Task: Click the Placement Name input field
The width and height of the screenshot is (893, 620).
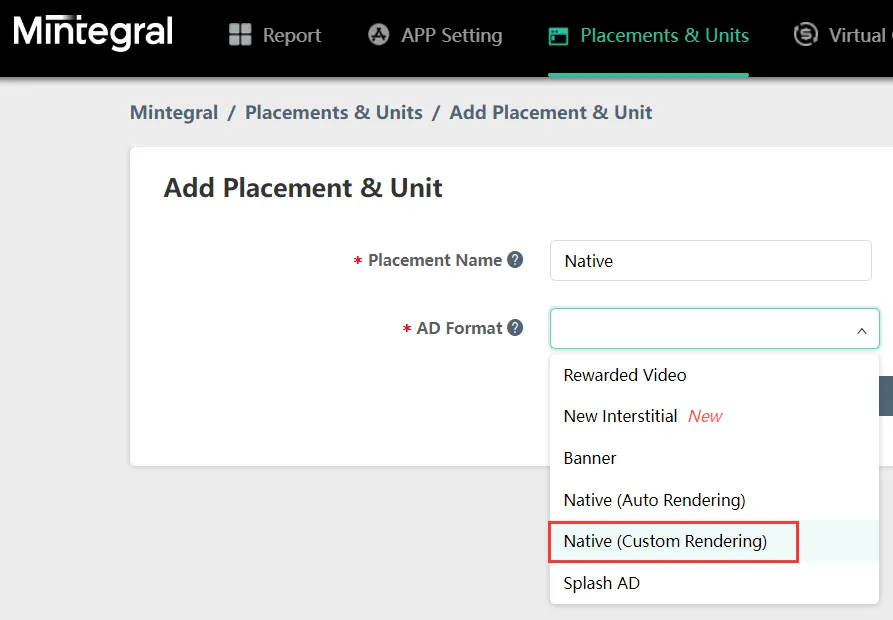Action: (710, 260)
